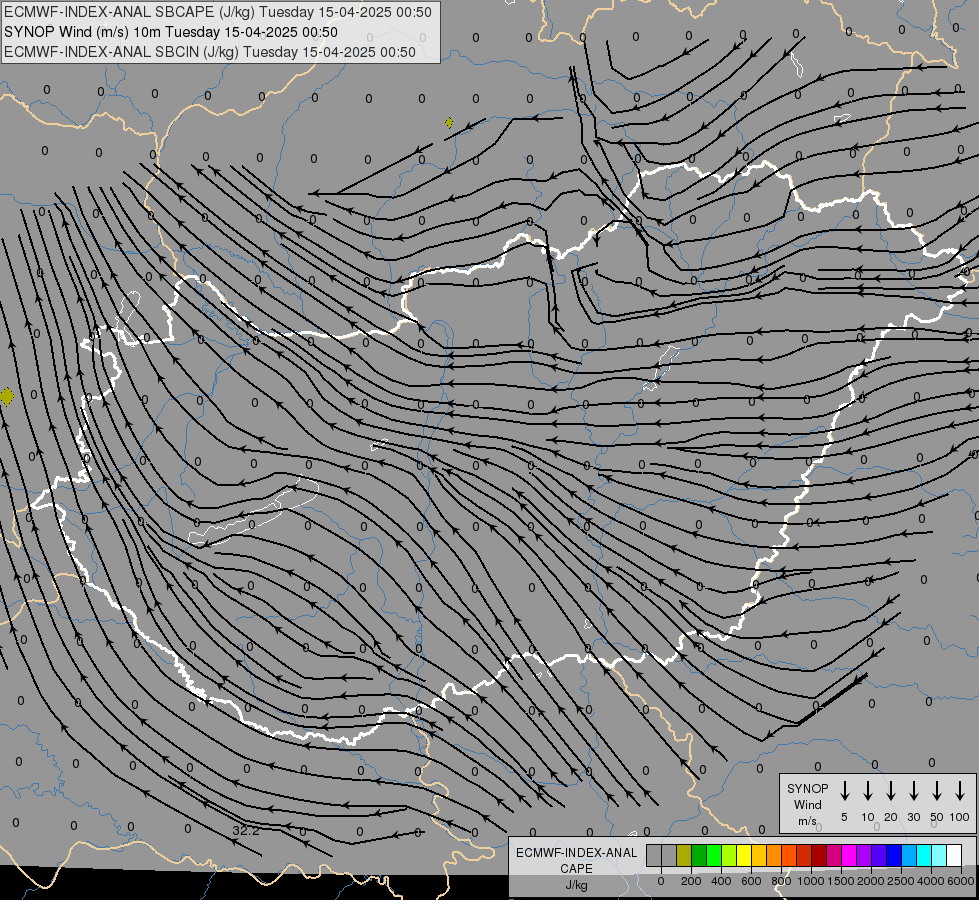
Task: Click the 5 m/s wind arrow in legend
Action: tap(844, 791)
